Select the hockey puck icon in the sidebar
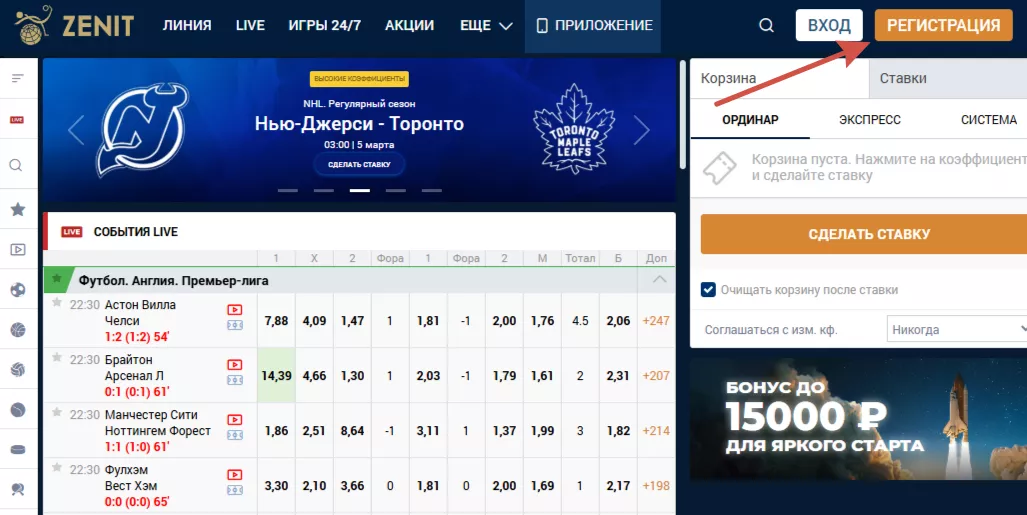This screenshot has height=515, width=1027. 17,449
